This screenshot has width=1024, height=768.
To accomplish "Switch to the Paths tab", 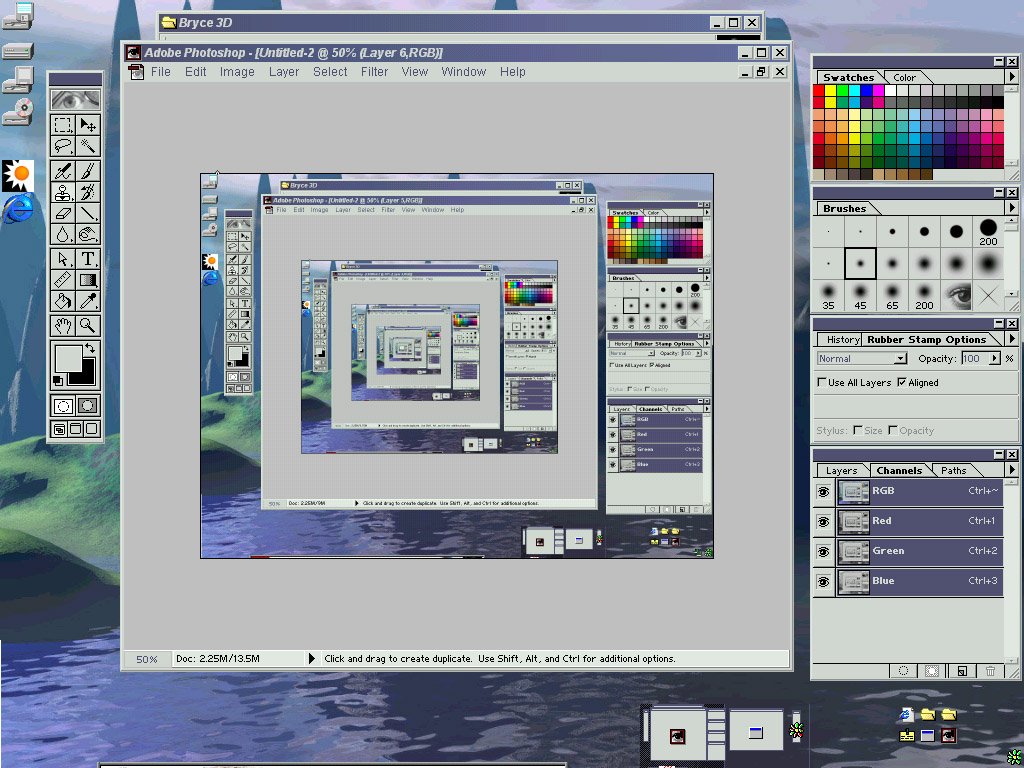I will [x=953, y=470].
